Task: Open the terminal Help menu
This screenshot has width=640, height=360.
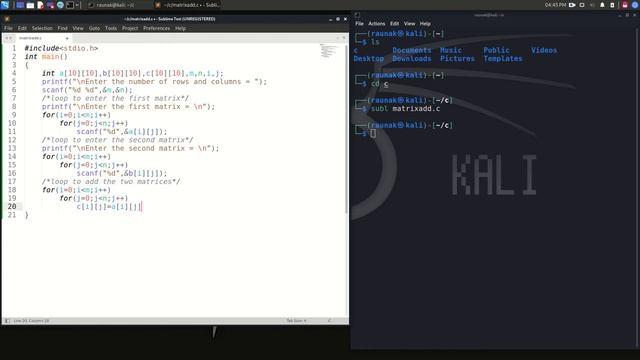Action: [x=425, y=24]
